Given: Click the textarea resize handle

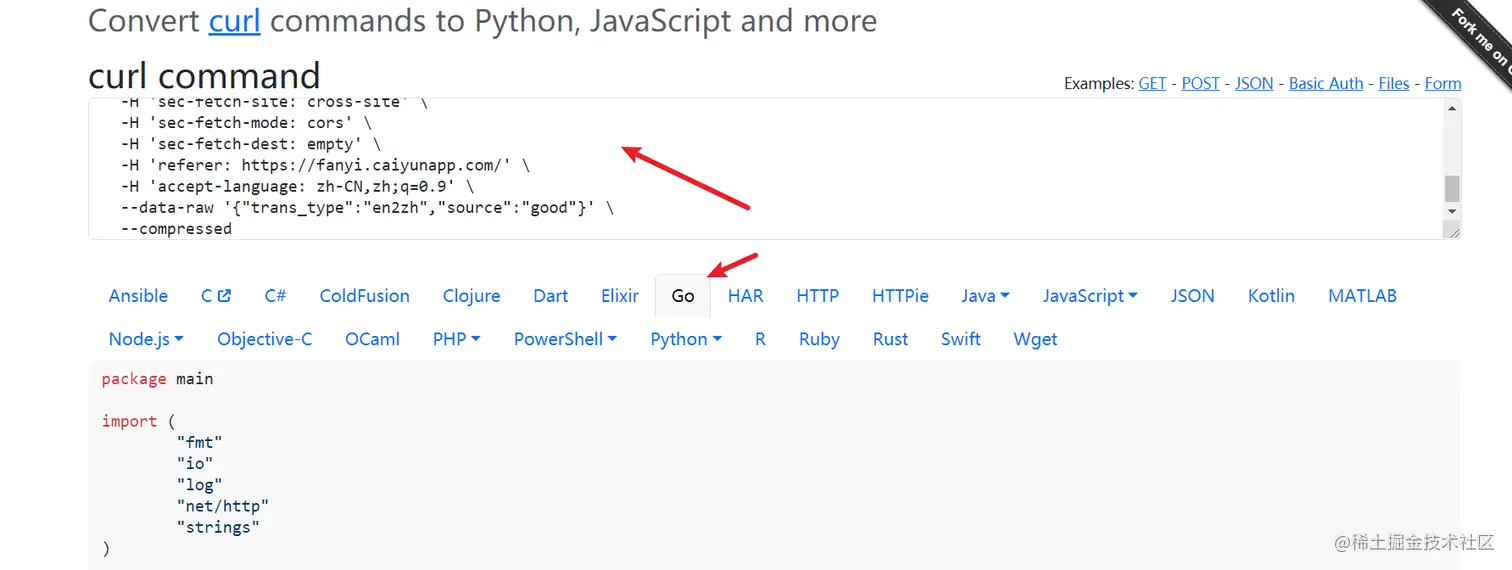Looking at the screenshot, I should [x=1454, y=232].
